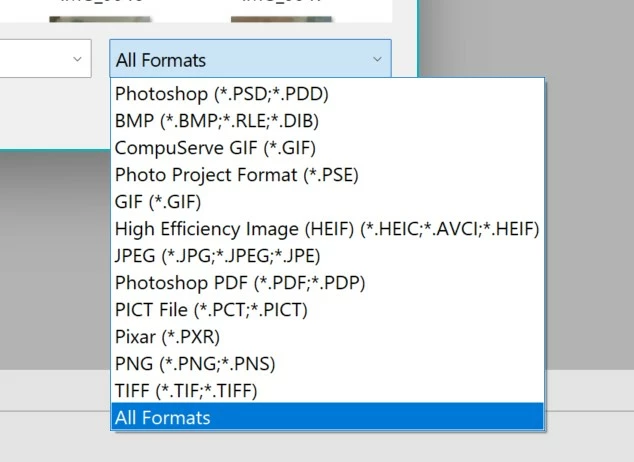634x462 pixels.
Task: Select Photoshop (*.PSD;*.PDD) format
Action: pos(328,94)
